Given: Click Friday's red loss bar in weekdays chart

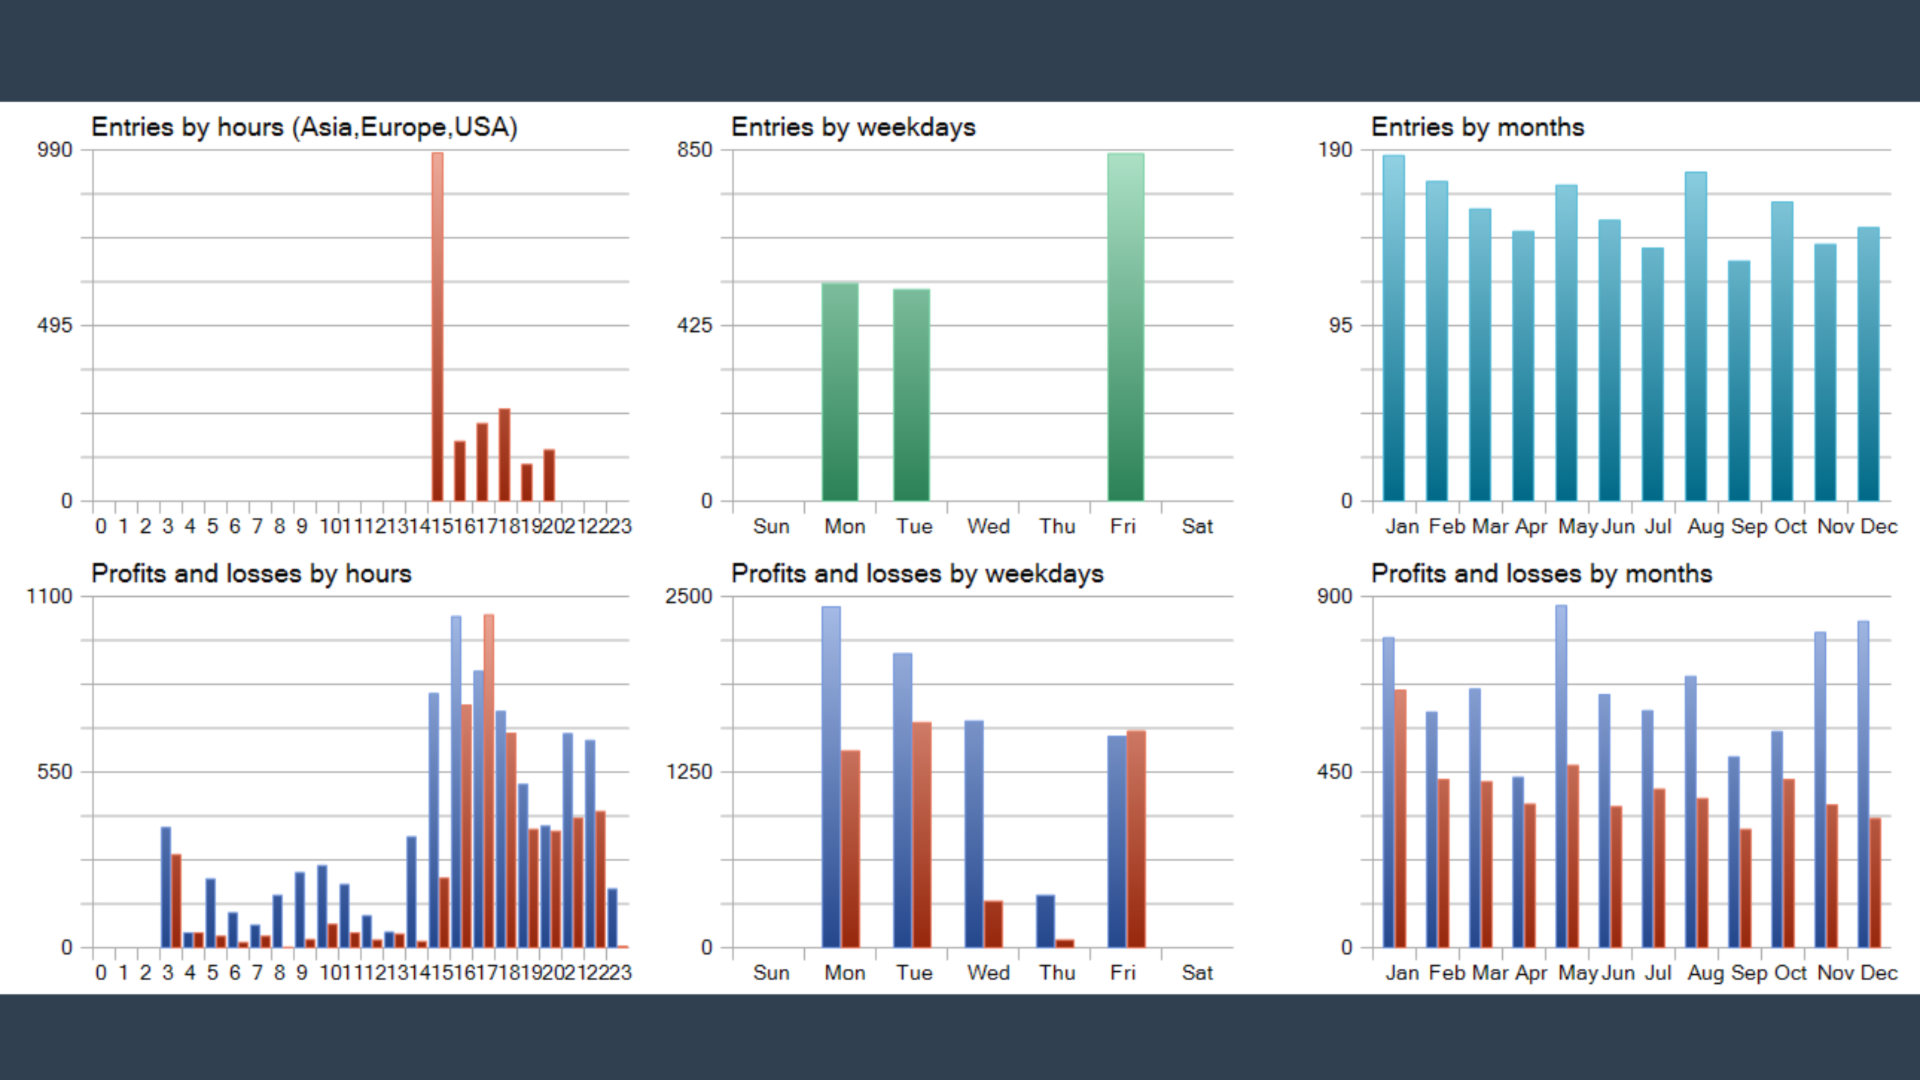Looking at the screenshot, I should [1136, 840].
